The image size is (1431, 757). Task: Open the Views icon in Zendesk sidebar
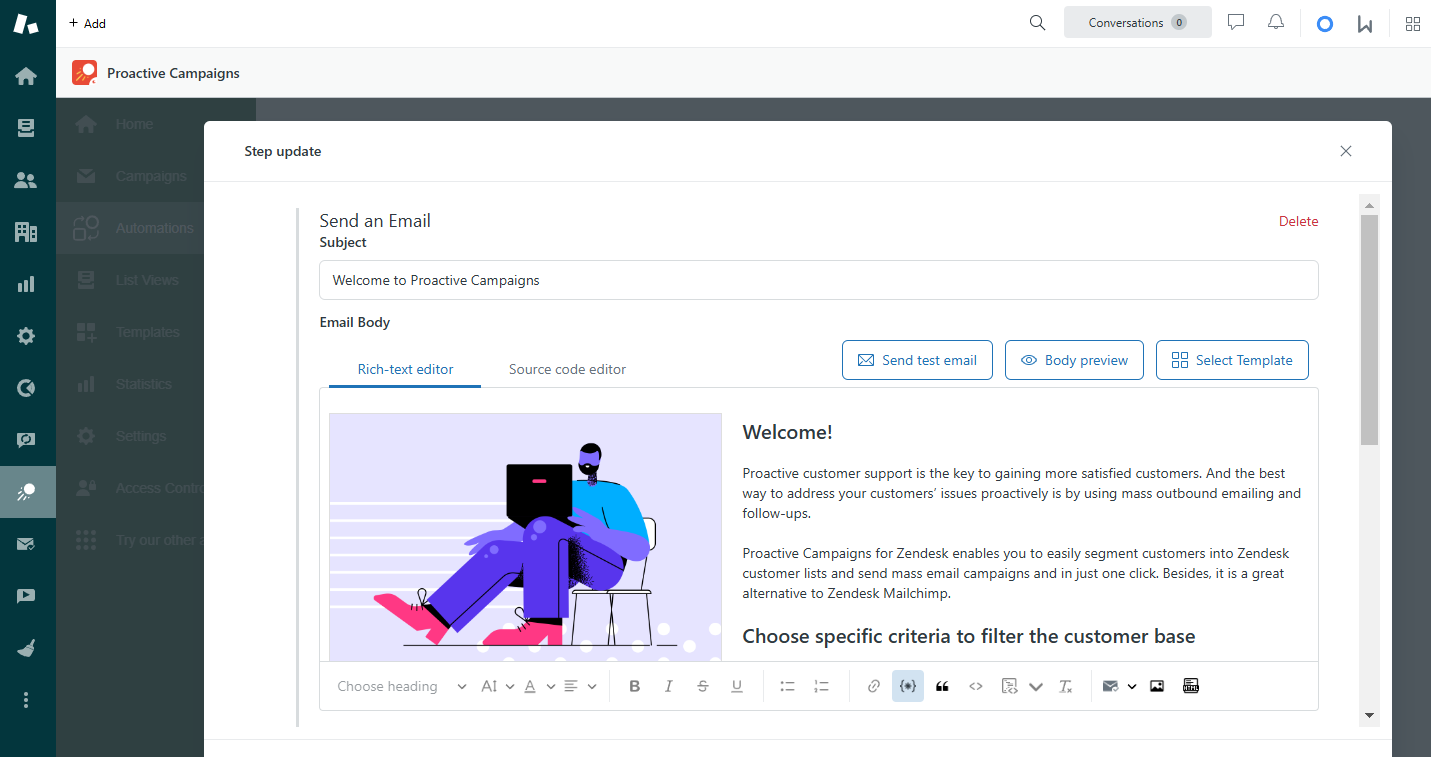(26, 128)
